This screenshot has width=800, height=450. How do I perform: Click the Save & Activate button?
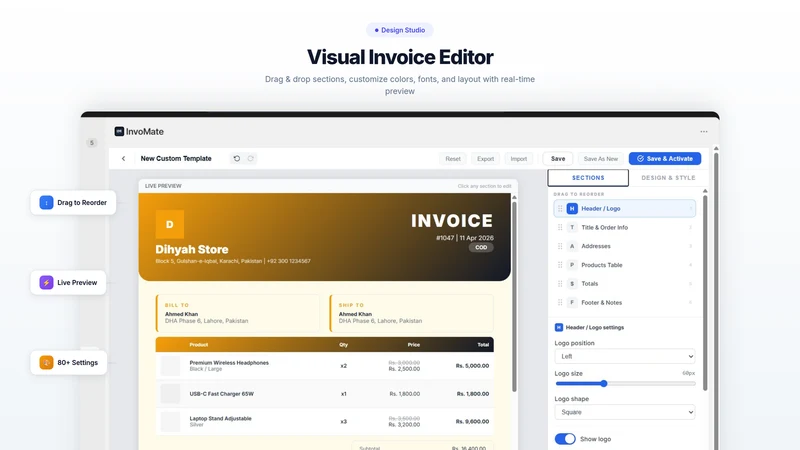665,159
